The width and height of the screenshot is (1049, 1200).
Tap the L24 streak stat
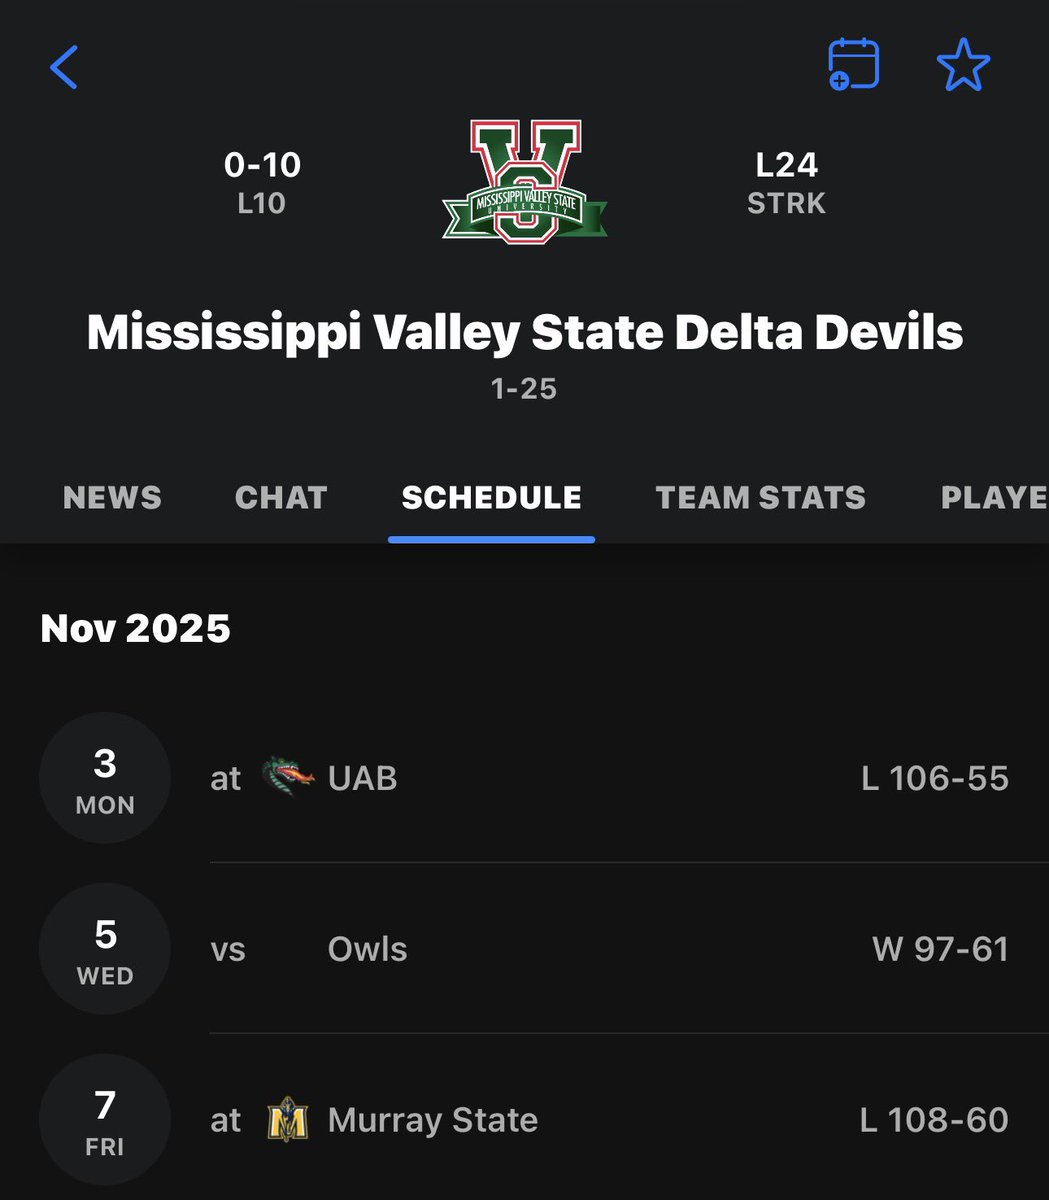point(787,181)
